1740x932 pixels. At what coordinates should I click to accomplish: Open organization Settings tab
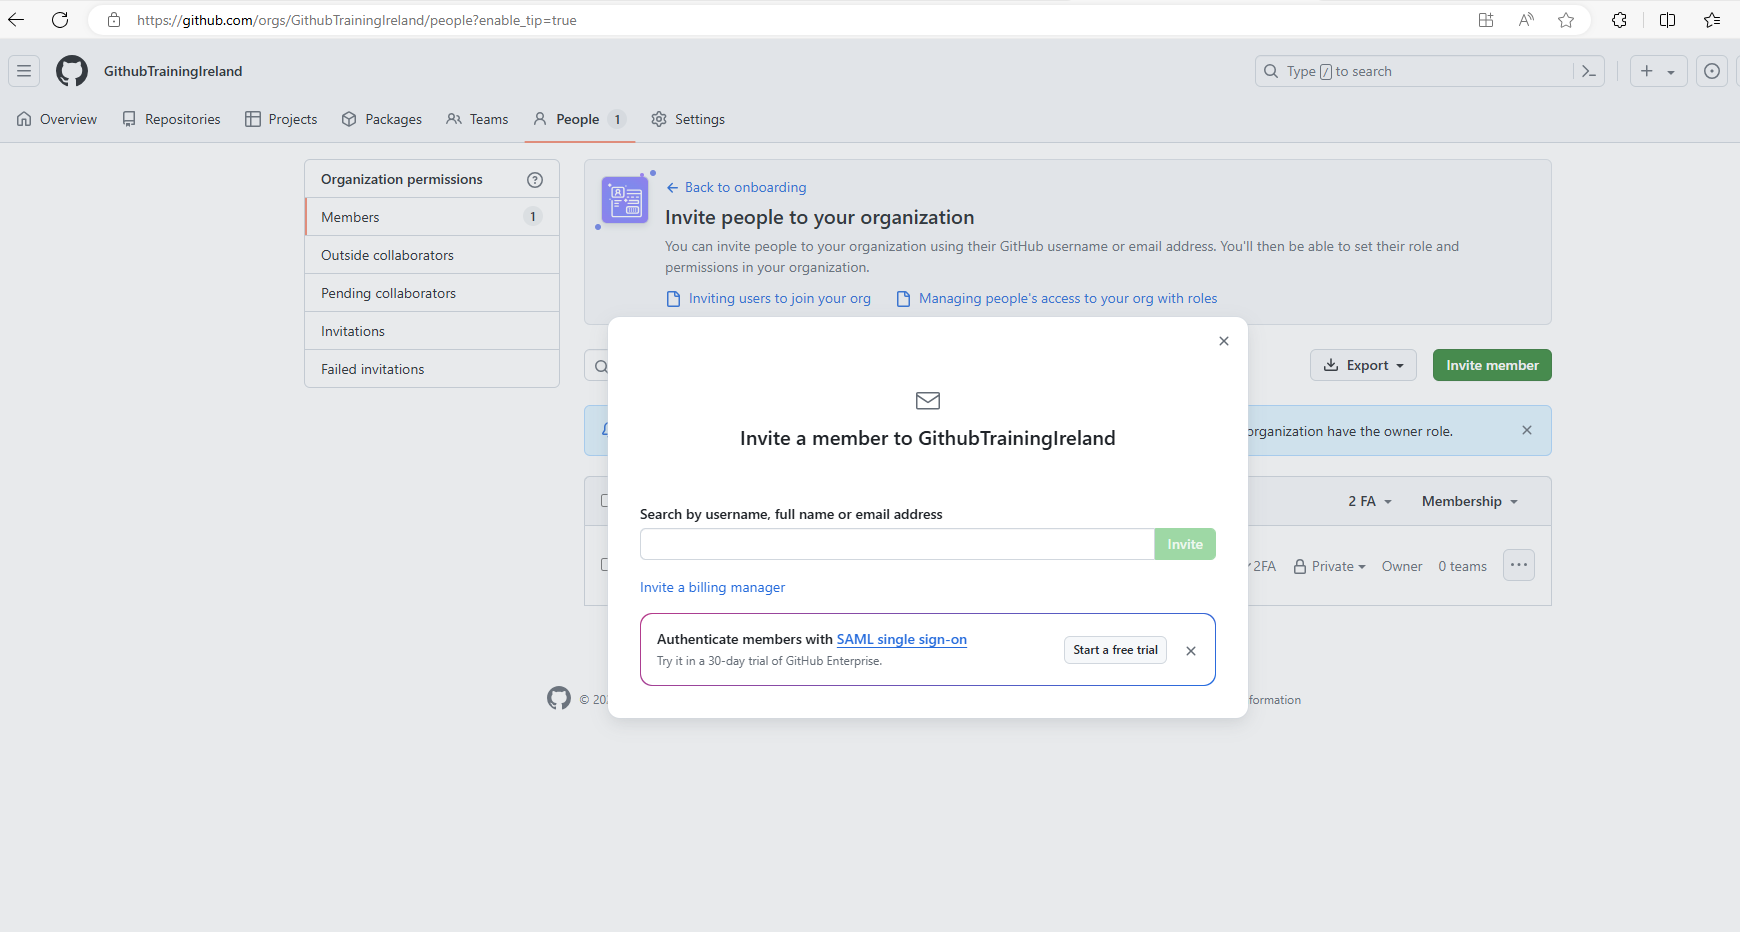pos(688,119)
